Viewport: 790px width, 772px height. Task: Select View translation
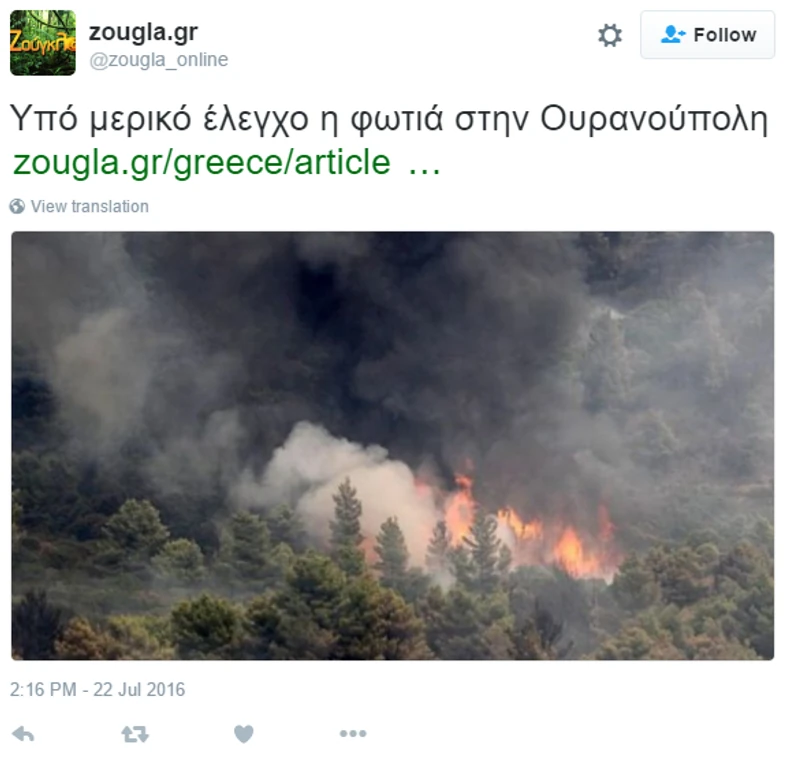(90, 206)
